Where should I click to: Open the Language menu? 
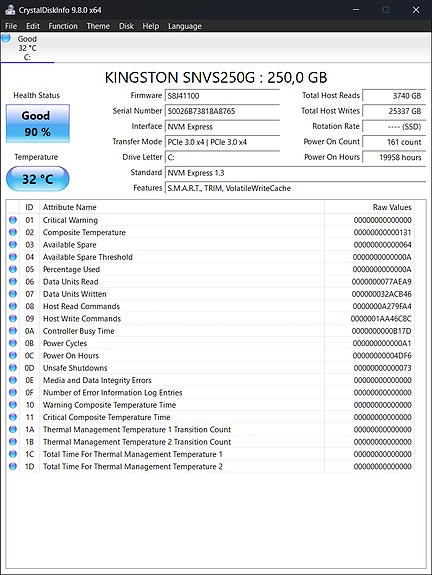(x=185, y=26)
